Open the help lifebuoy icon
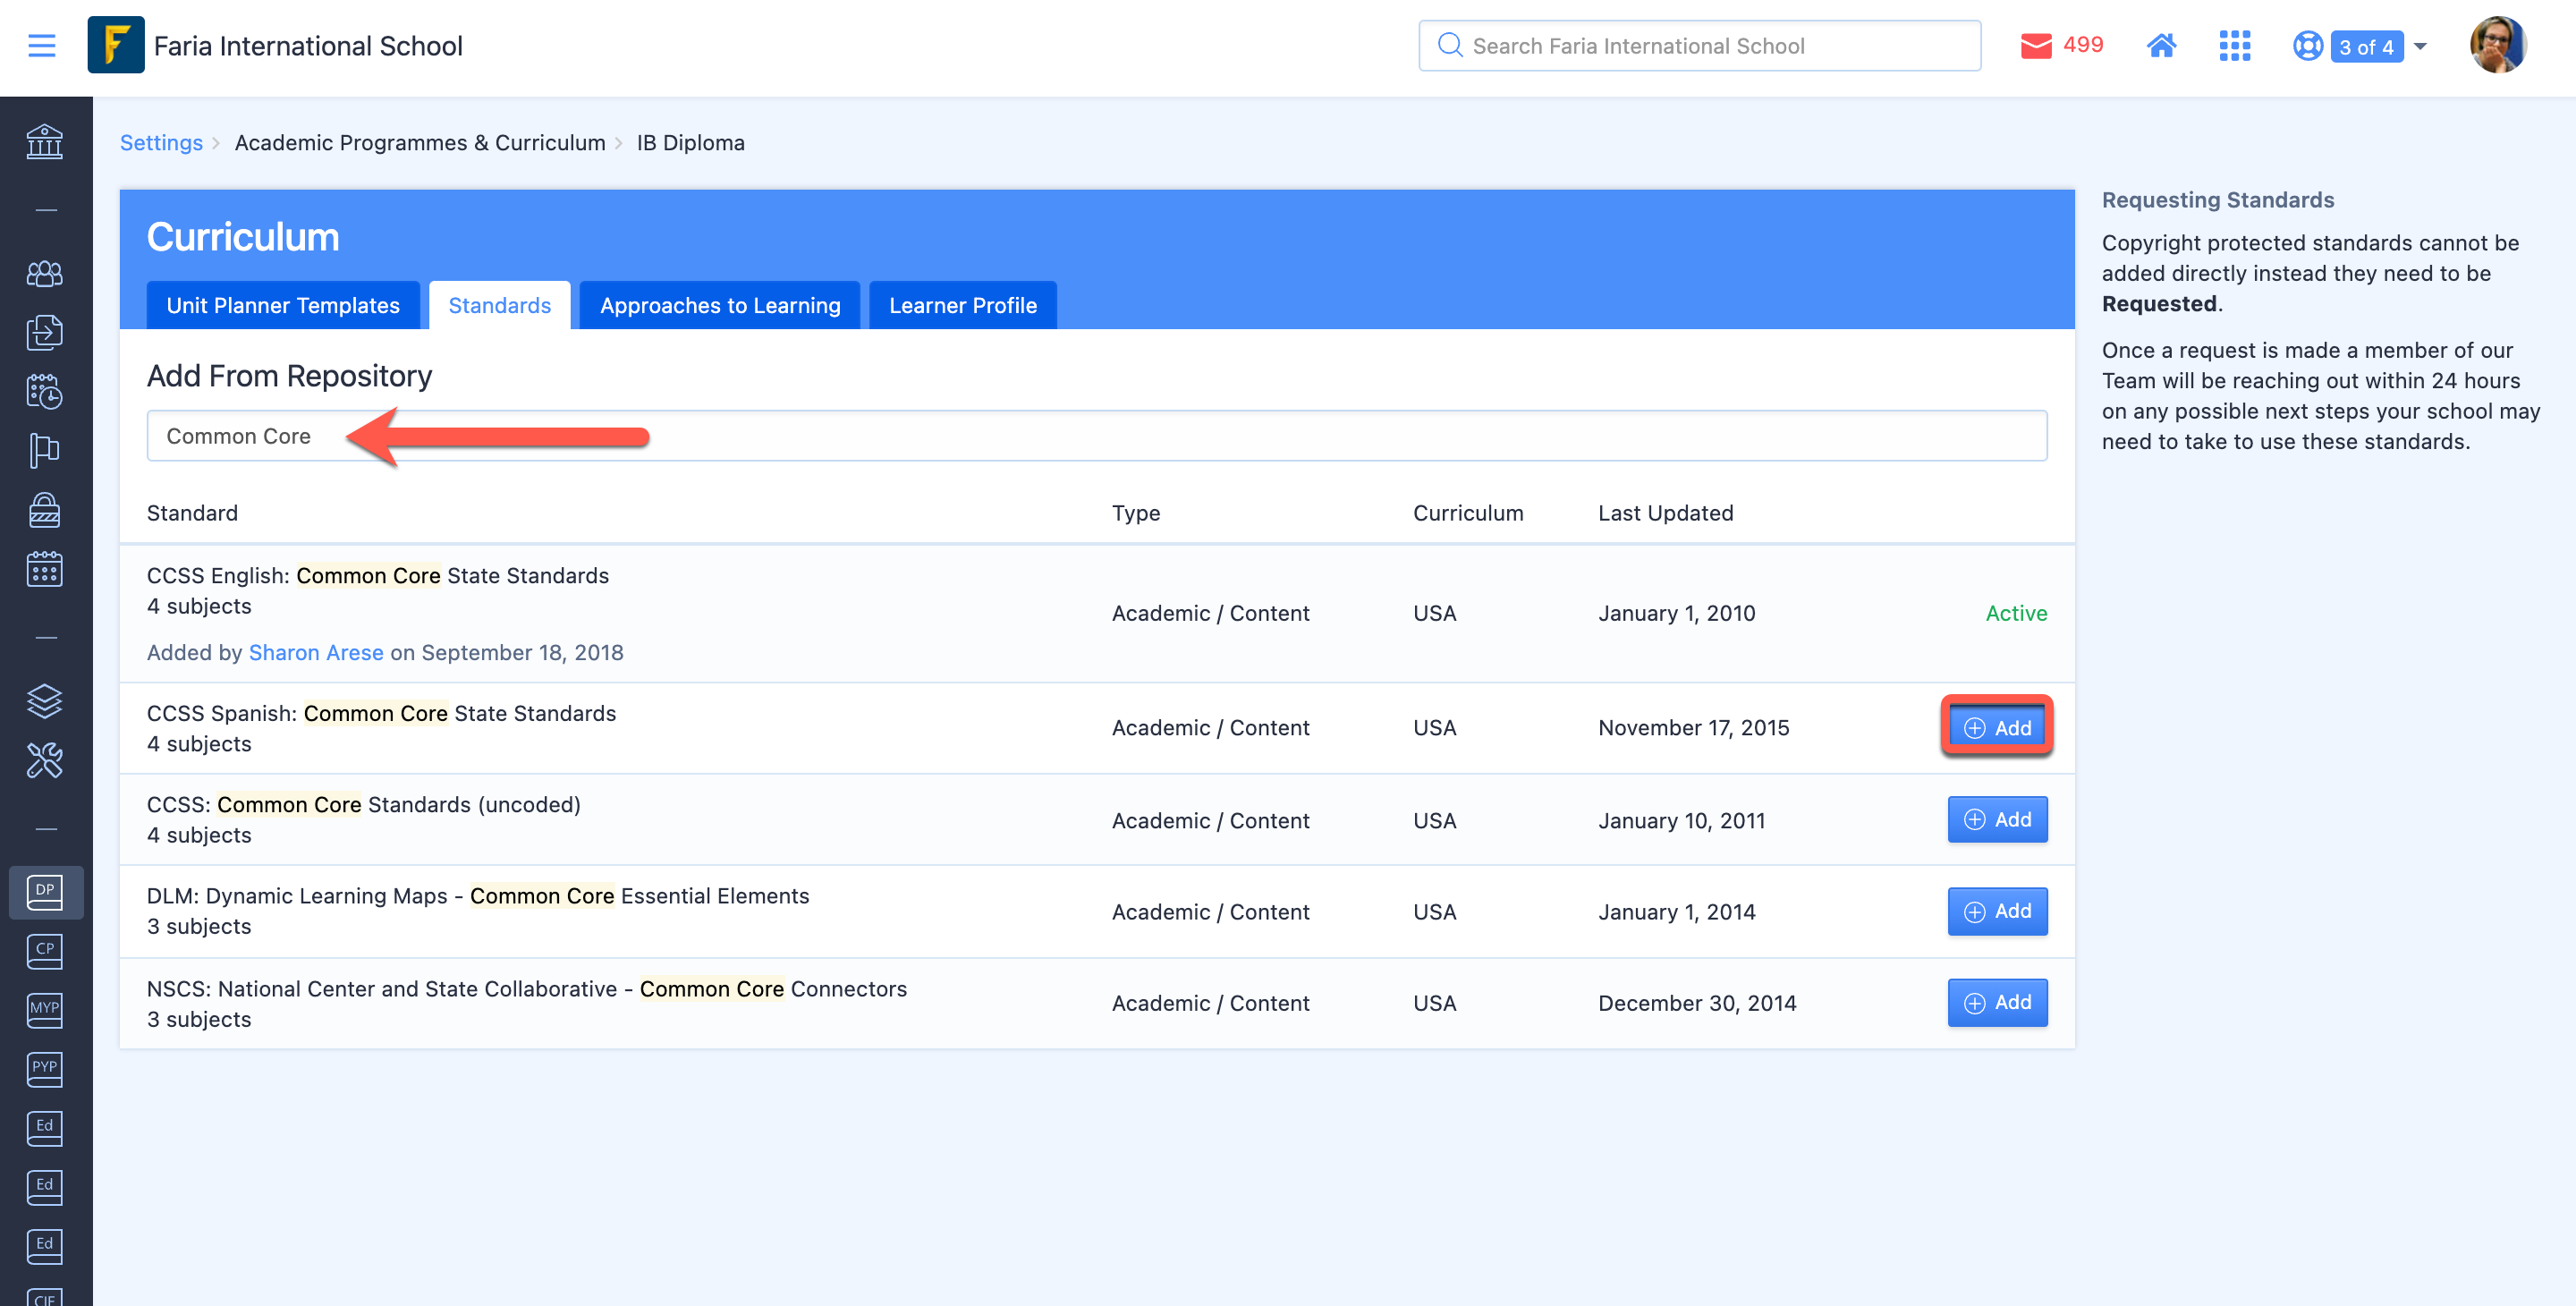 pos(2307,46)
